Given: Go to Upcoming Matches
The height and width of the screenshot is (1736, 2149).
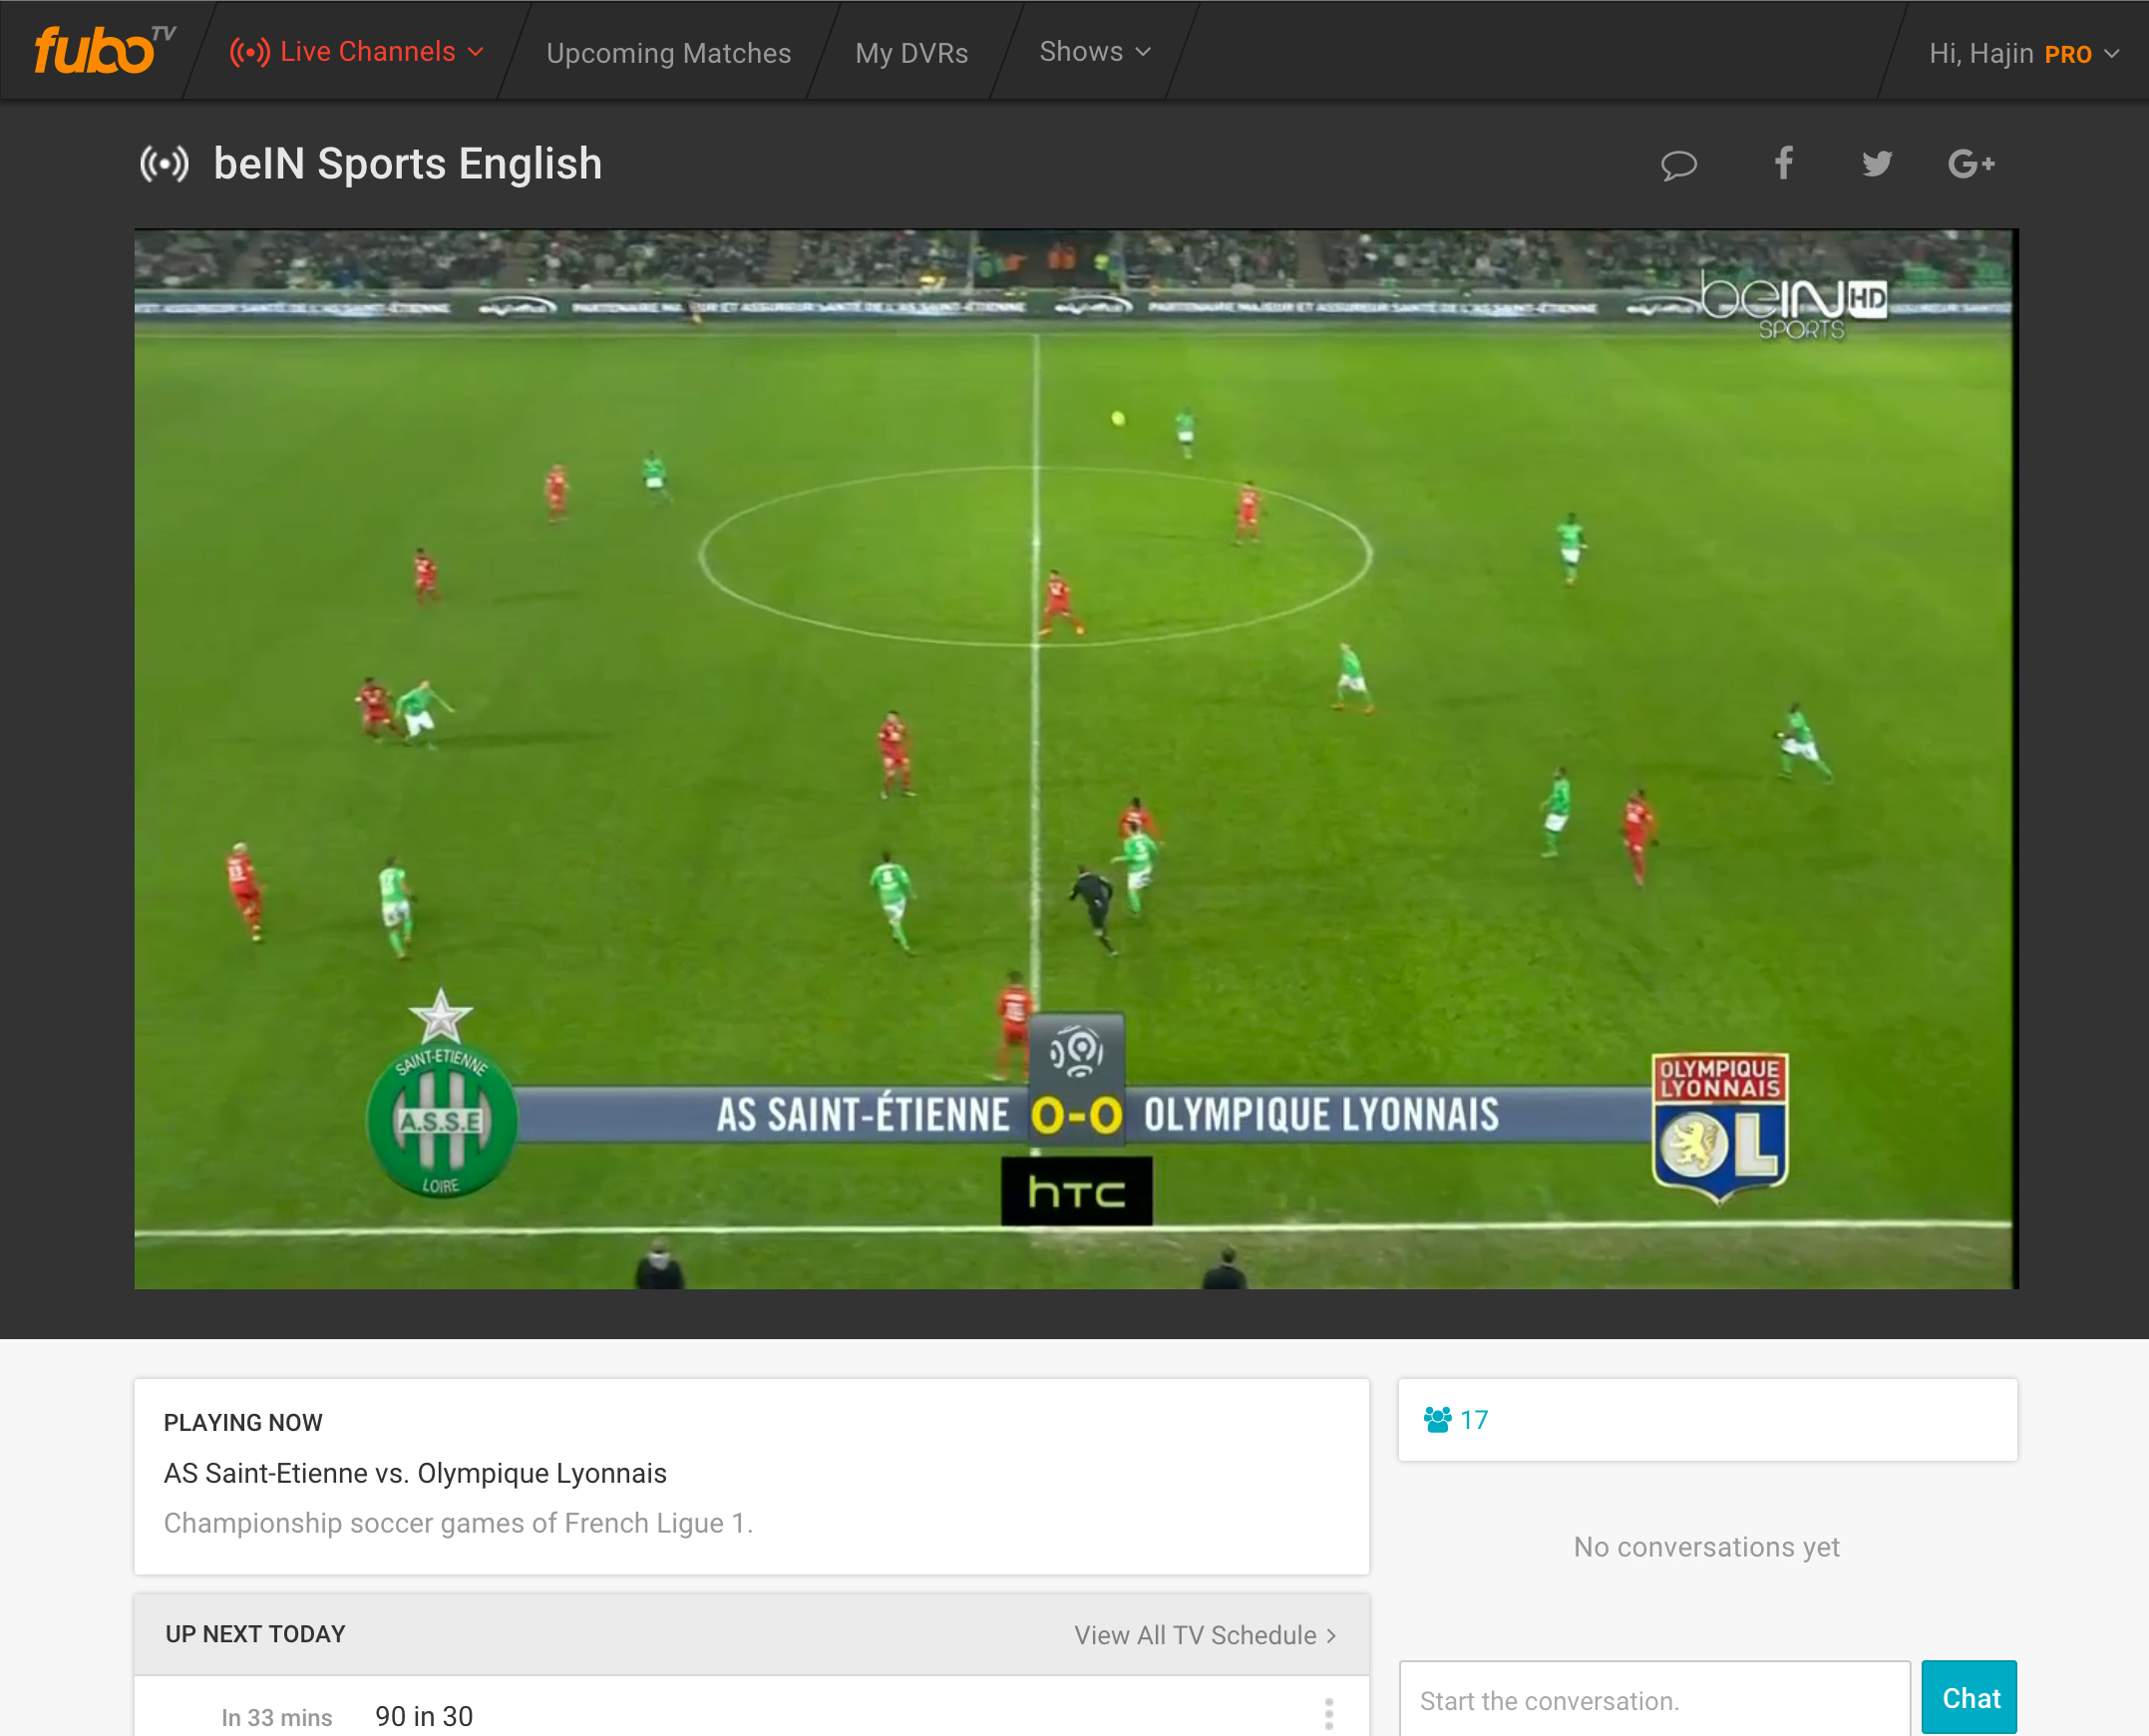Looking at the screenshot, I should point(668,53).
